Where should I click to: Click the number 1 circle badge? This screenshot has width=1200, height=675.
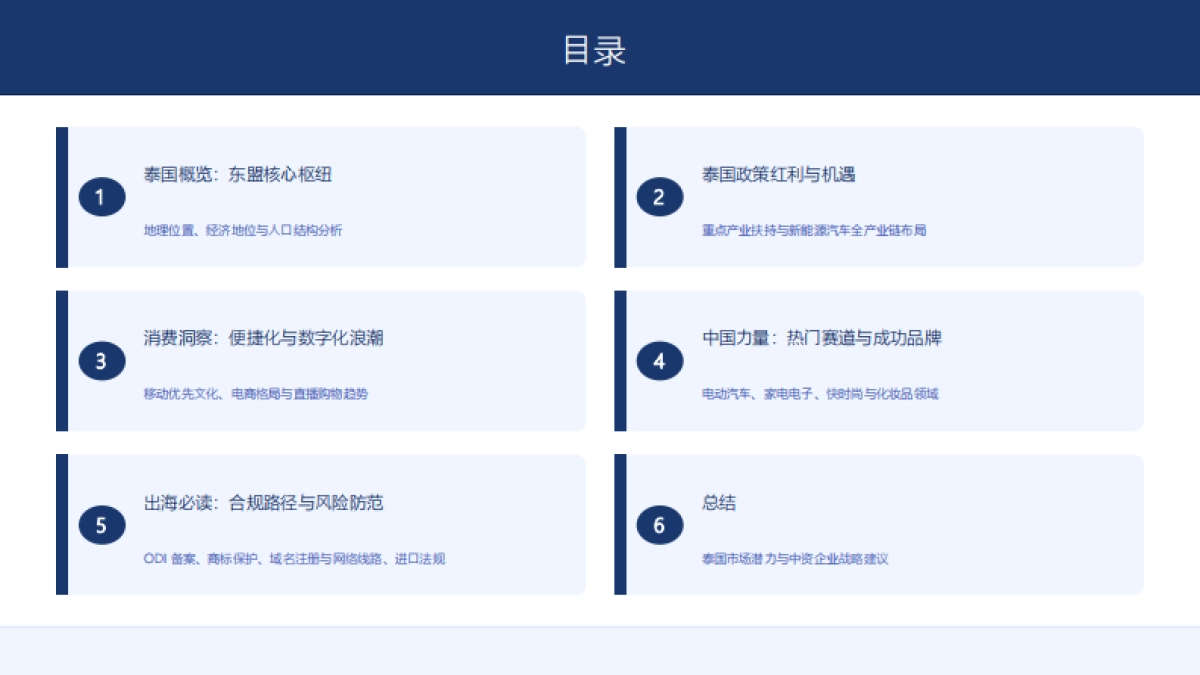click(101, 197)
